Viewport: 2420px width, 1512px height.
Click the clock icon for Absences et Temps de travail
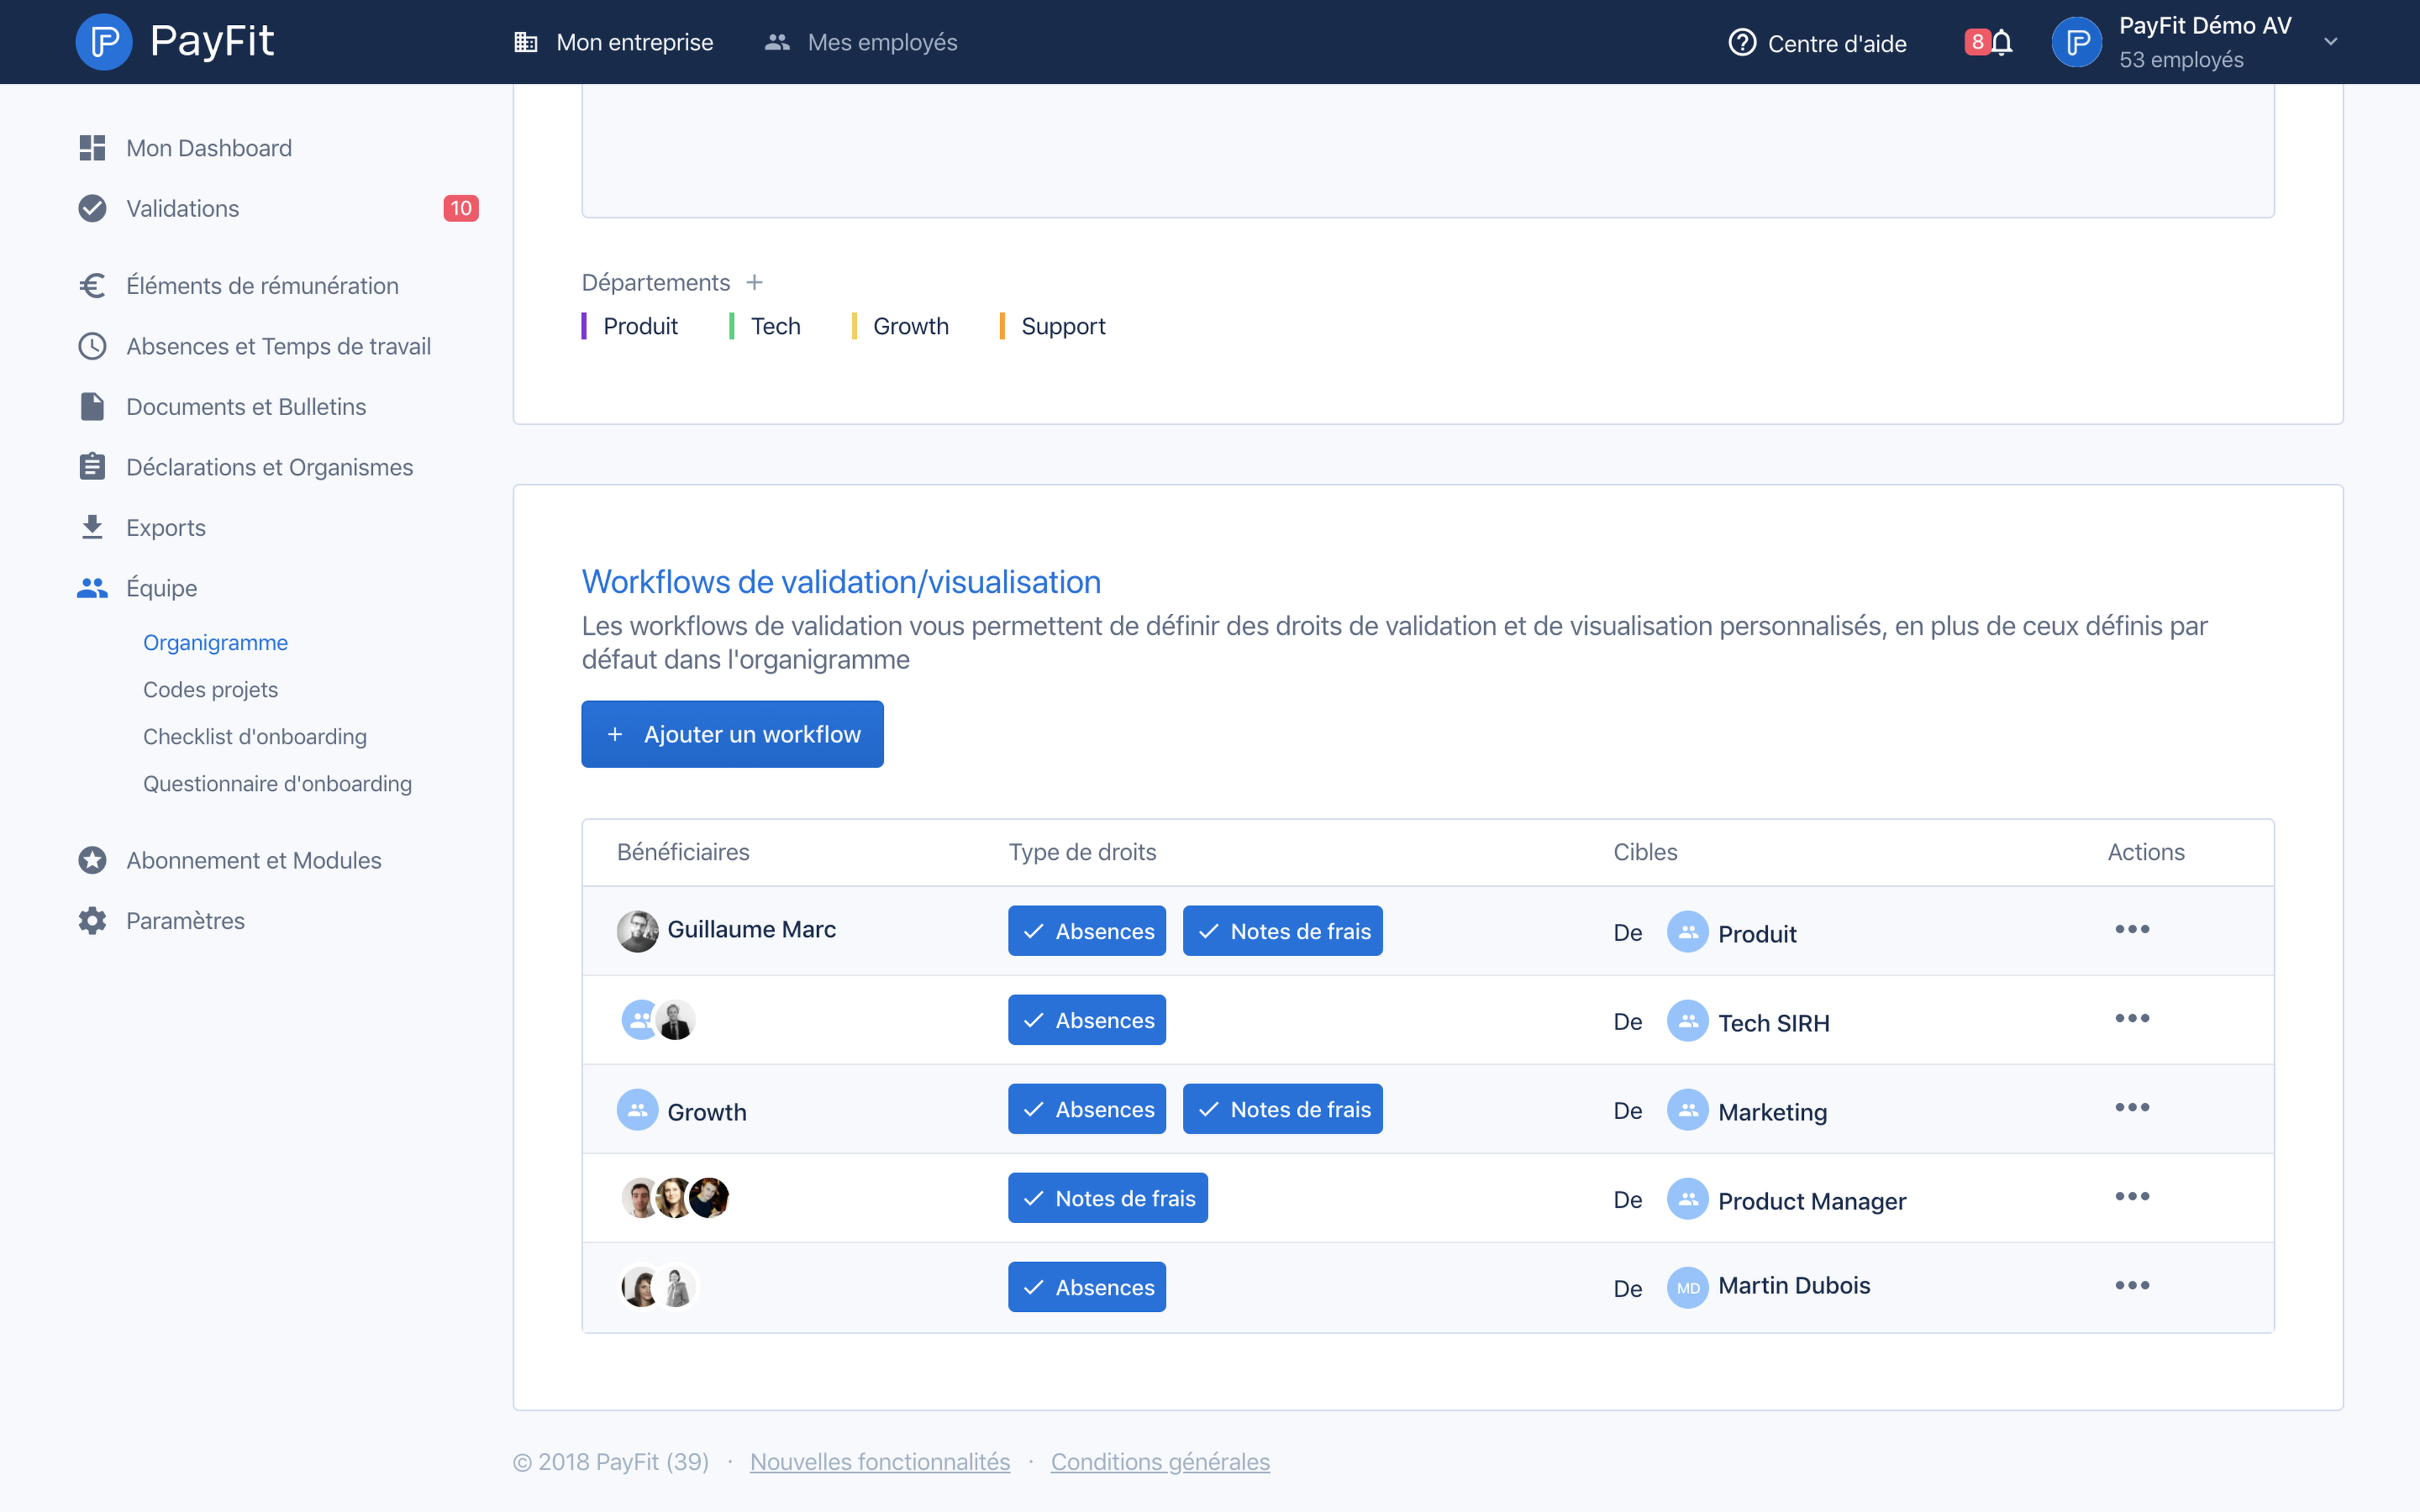pyautogui.click(x=92, y=346)
